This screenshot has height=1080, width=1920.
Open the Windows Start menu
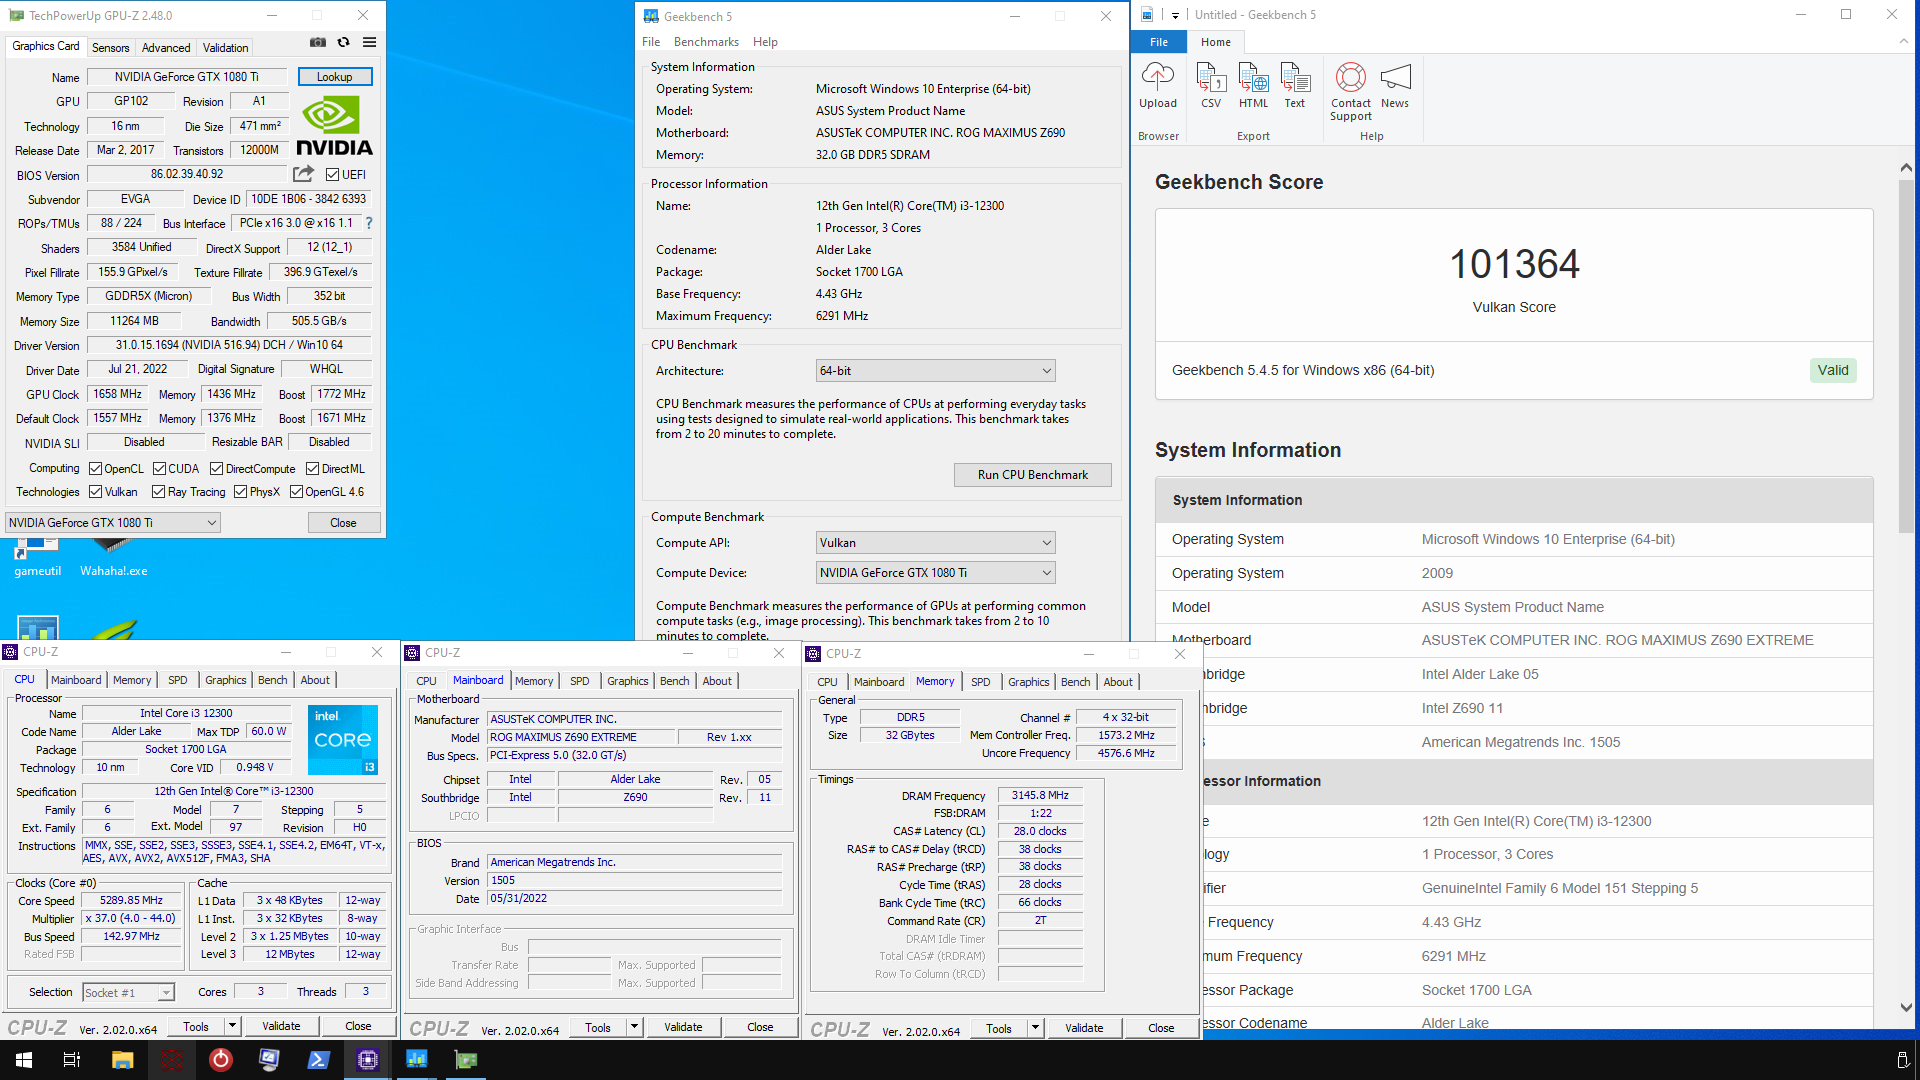24,1059
